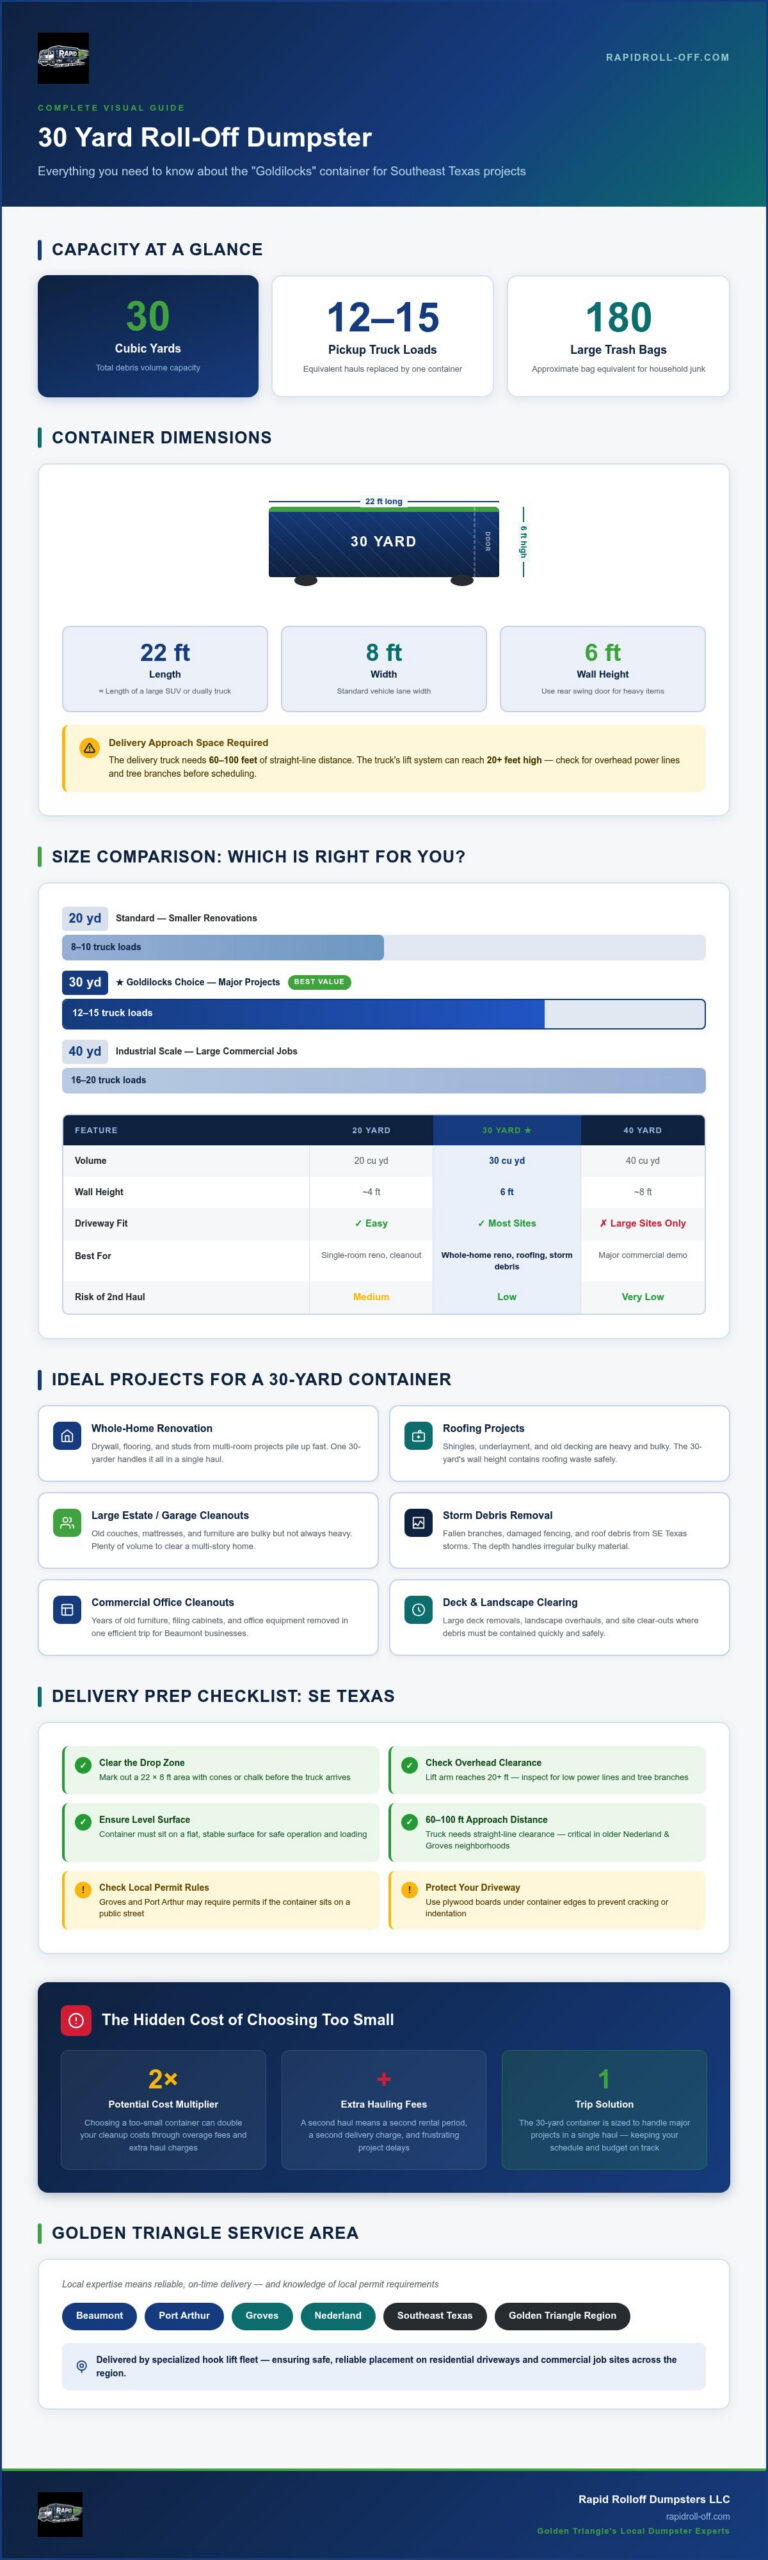Click the Rapid Rolloff logo in the header
Screen dimensions: 768x2560
click(x=63, y=58)
